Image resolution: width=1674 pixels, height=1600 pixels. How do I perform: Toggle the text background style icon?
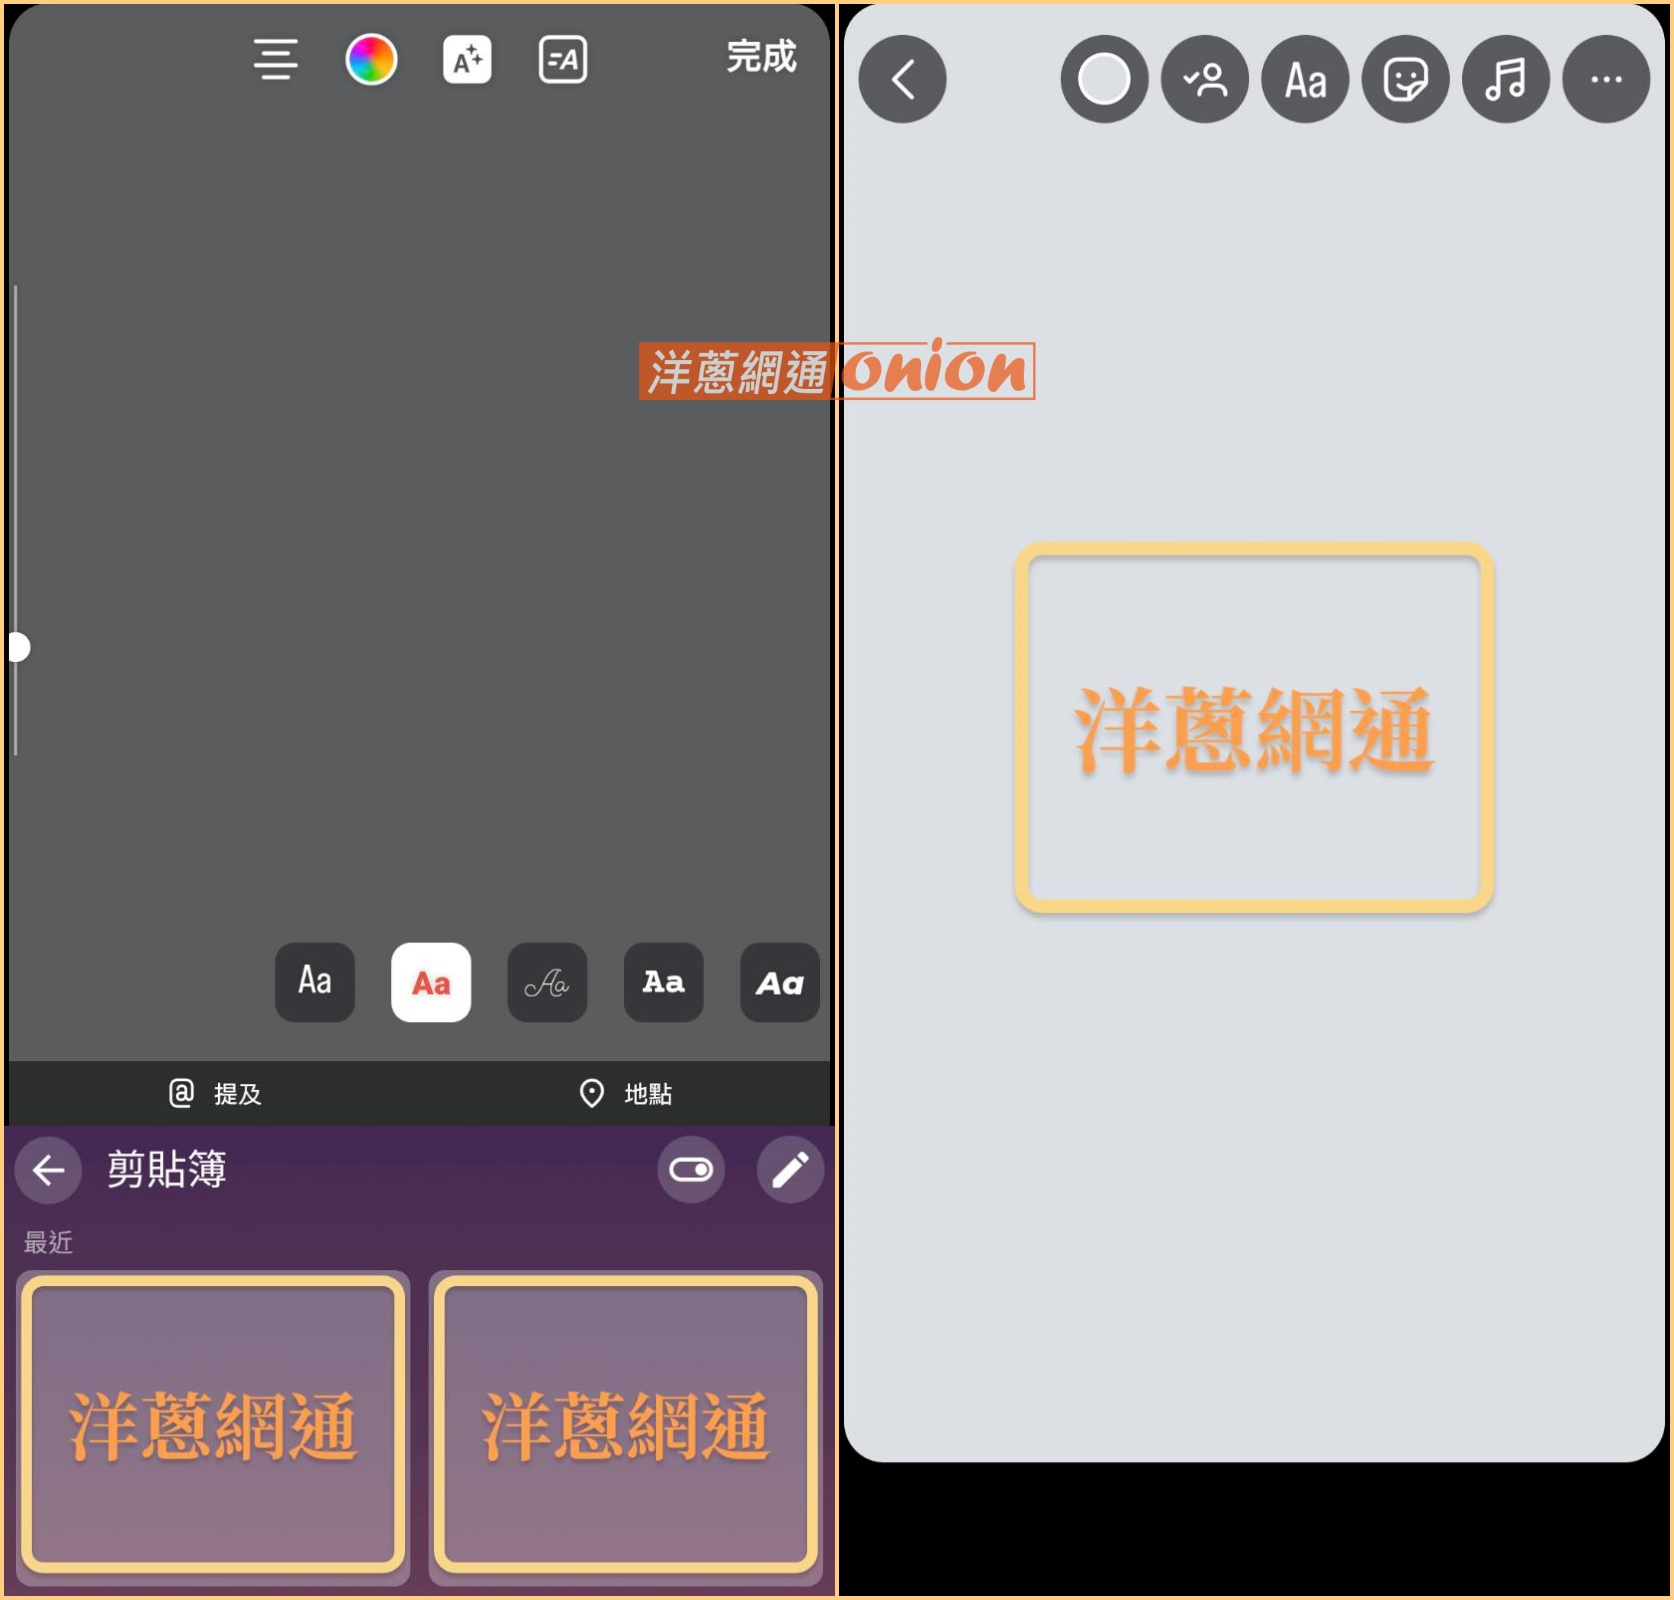(x=563, y=60)
